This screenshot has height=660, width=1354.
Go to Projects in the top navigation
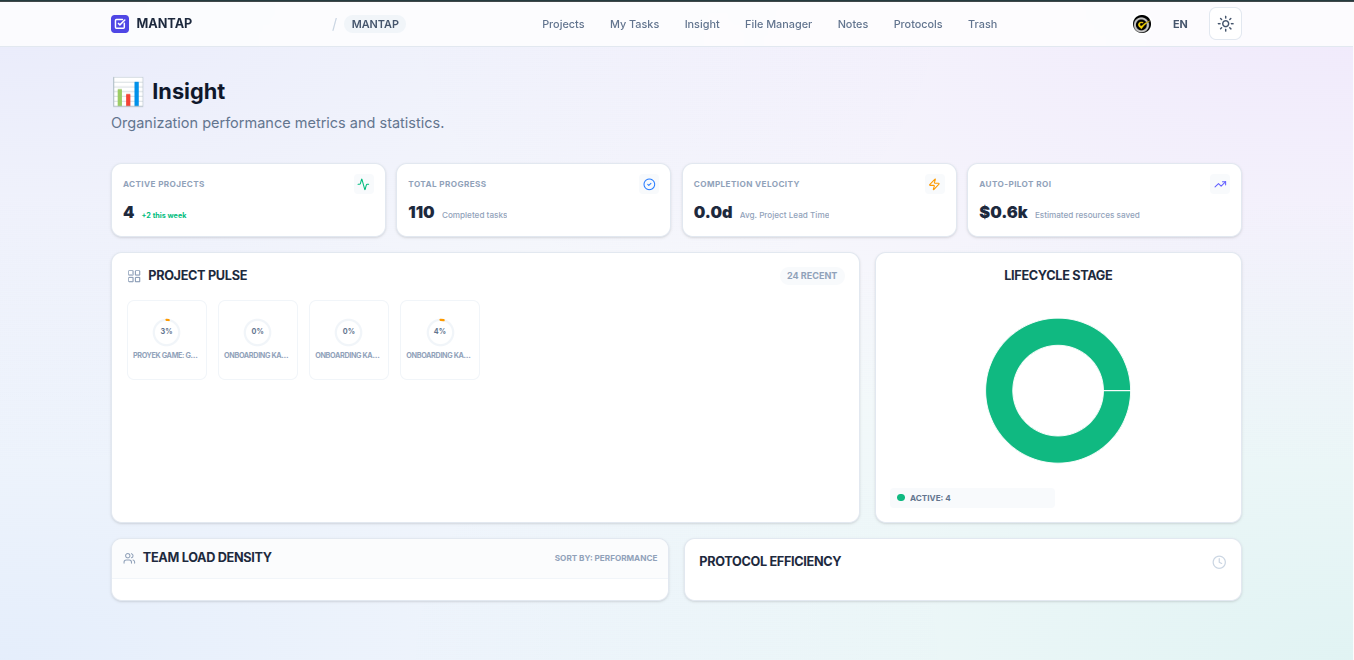click(563, 24)
